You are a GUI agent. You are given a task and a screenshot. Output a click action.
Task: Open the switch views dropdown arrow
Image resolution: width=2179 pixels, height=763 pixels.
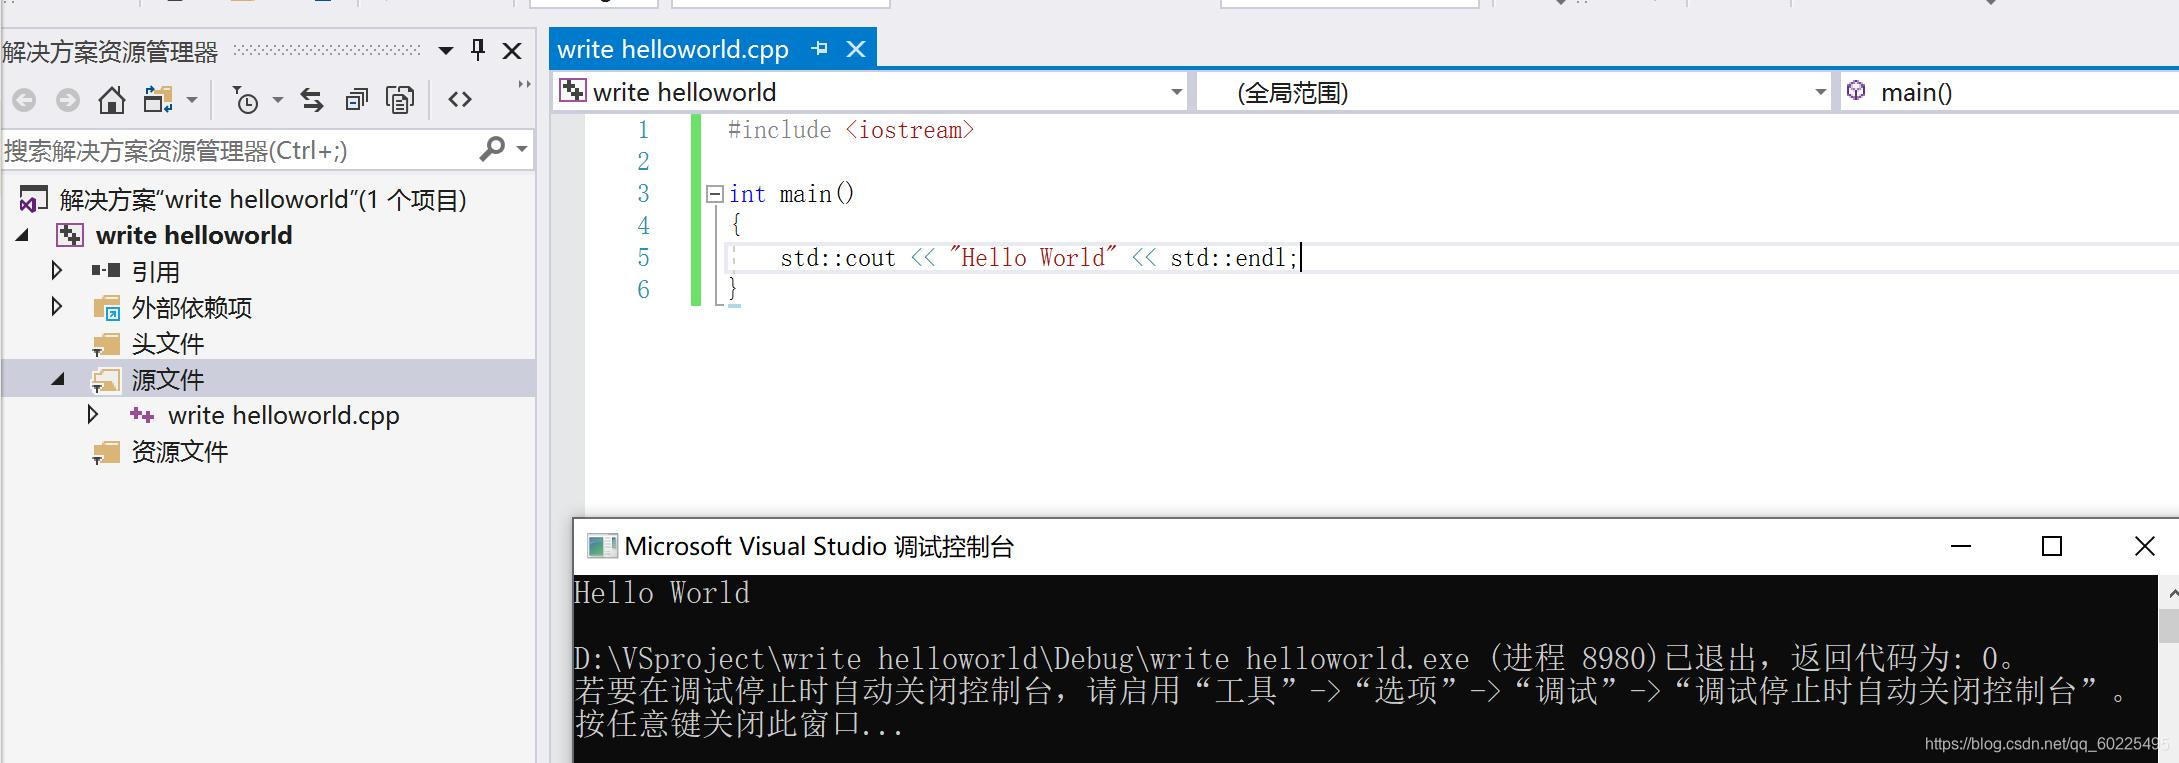pyautogui.click(x=192, y=100)
